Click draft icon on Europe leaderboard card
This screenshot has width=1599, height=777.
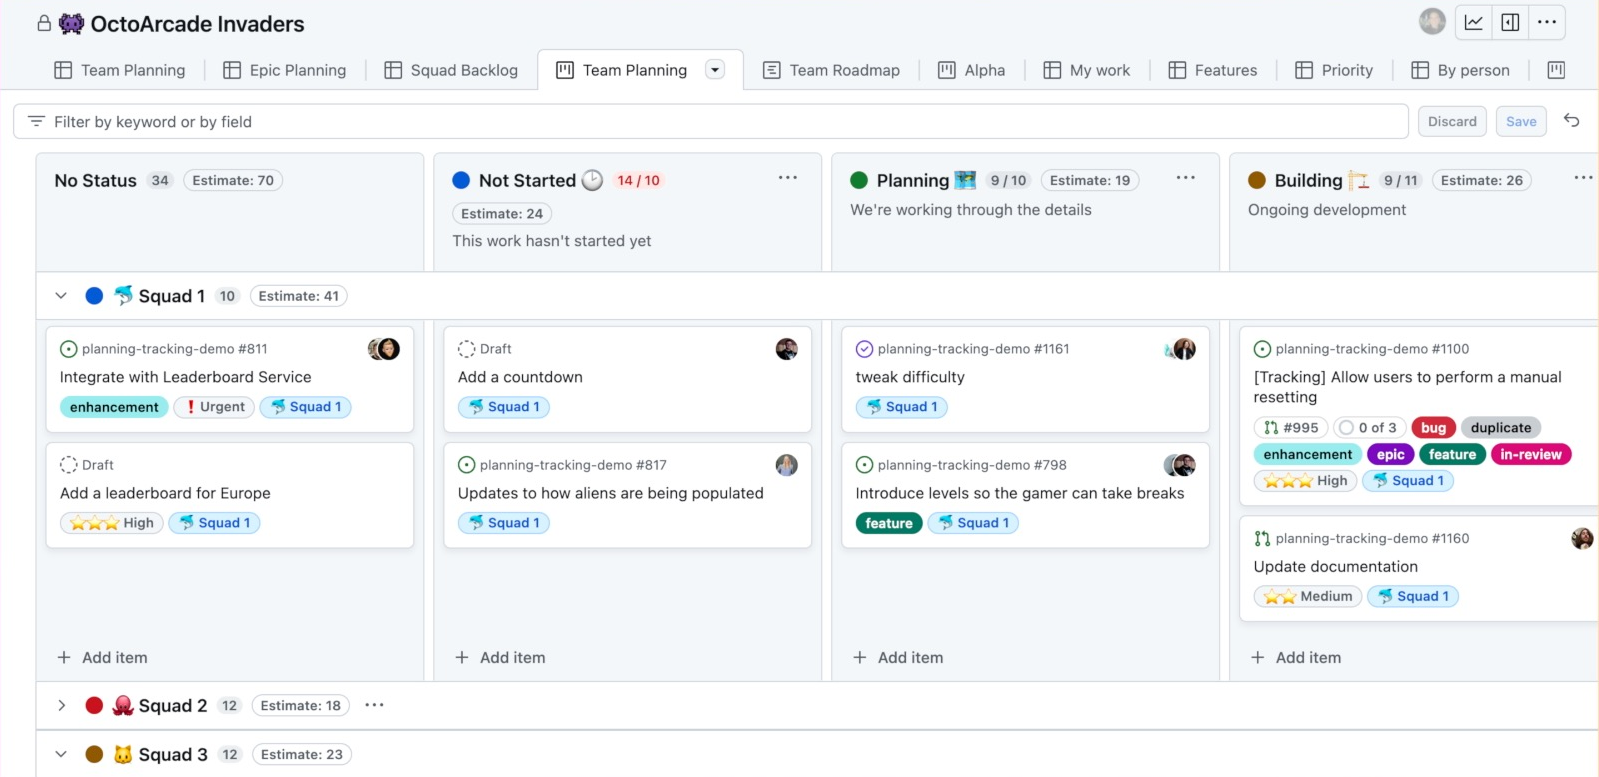click(x=69, y=465)
